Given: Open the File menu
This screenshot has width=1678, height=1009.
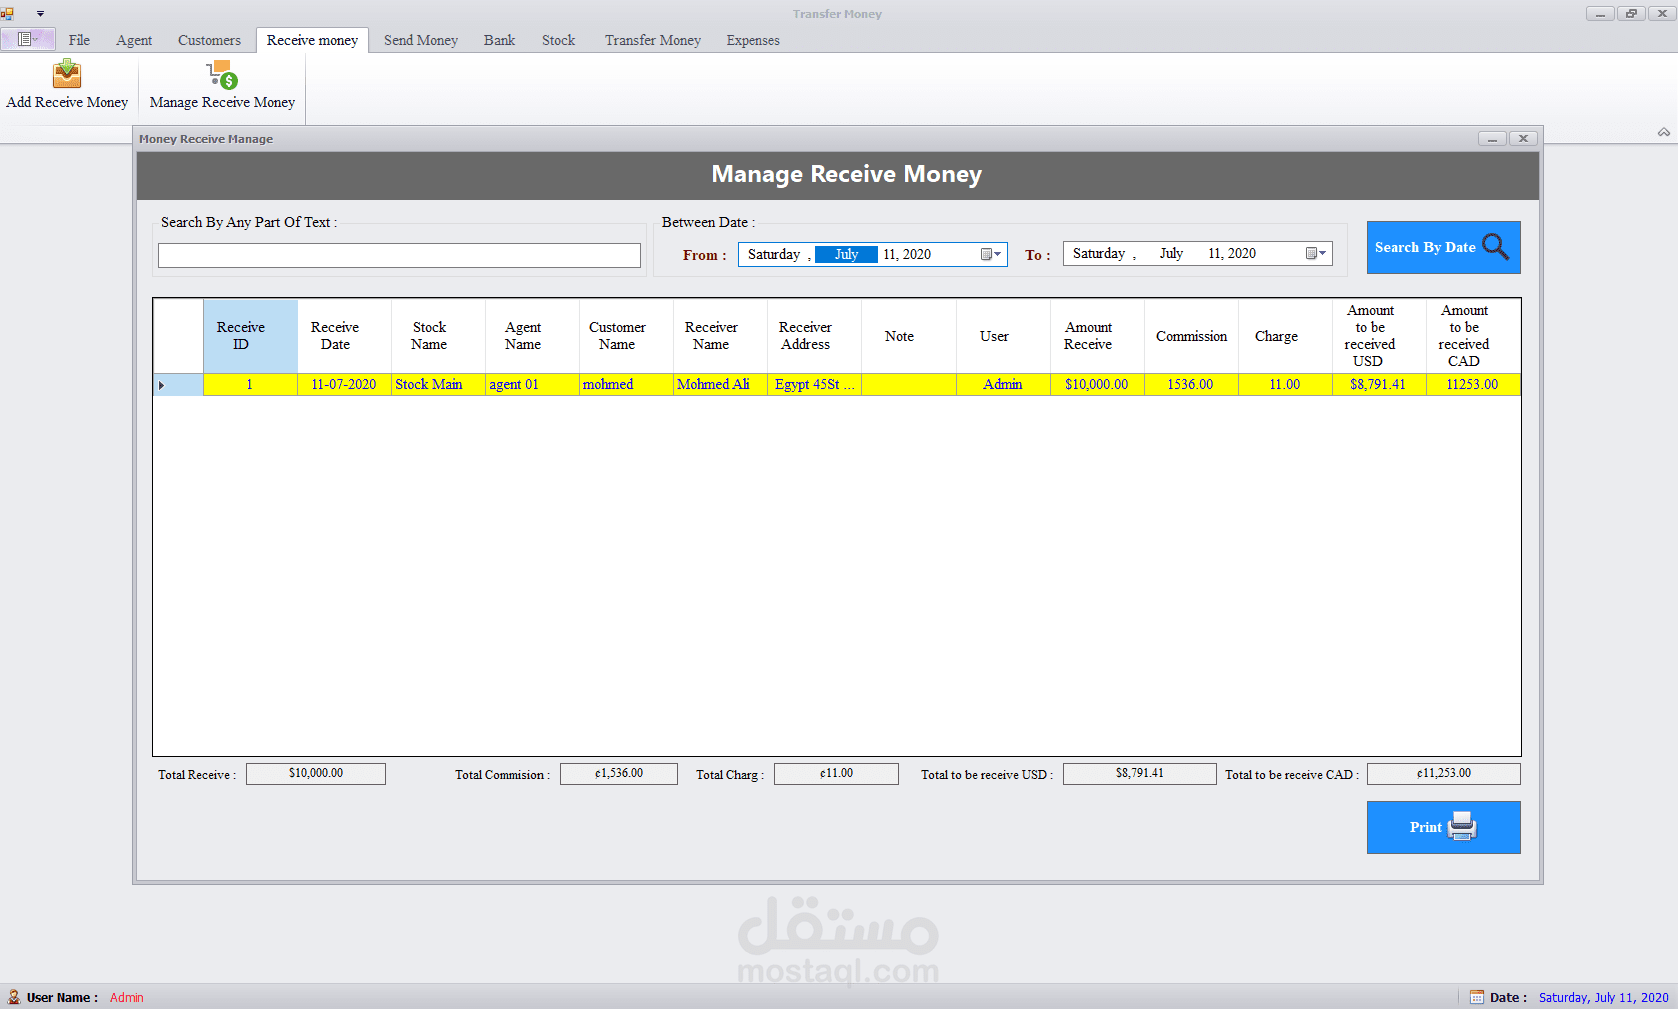Looking at the screenshot, I should (x=79, y=40).
